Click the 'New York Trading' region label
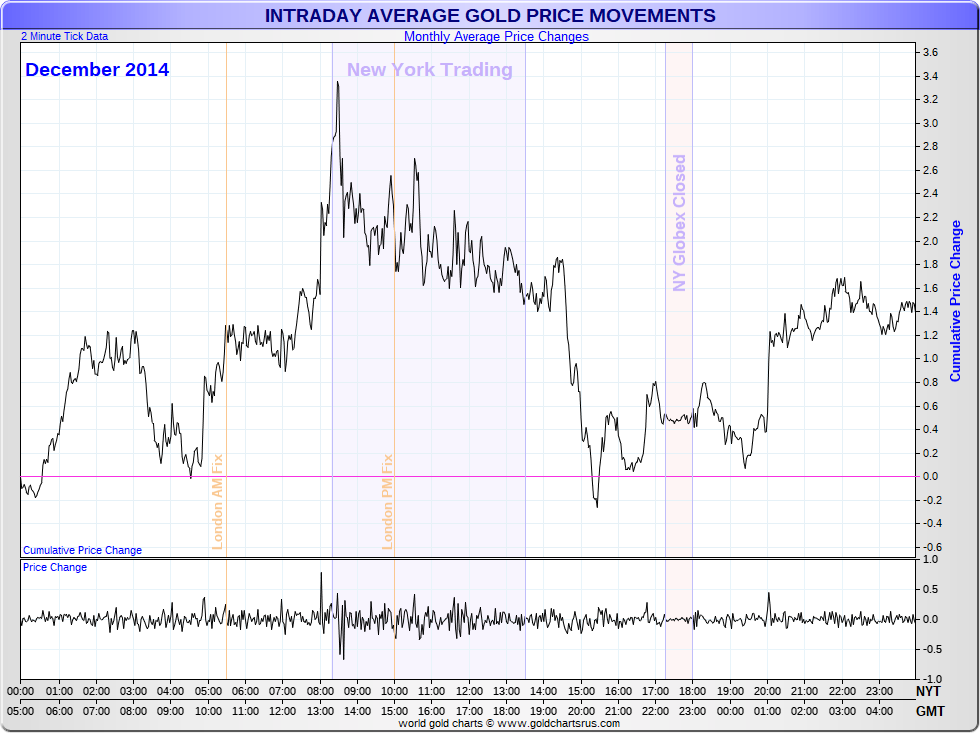980x733 pixels. pos(429,69)
